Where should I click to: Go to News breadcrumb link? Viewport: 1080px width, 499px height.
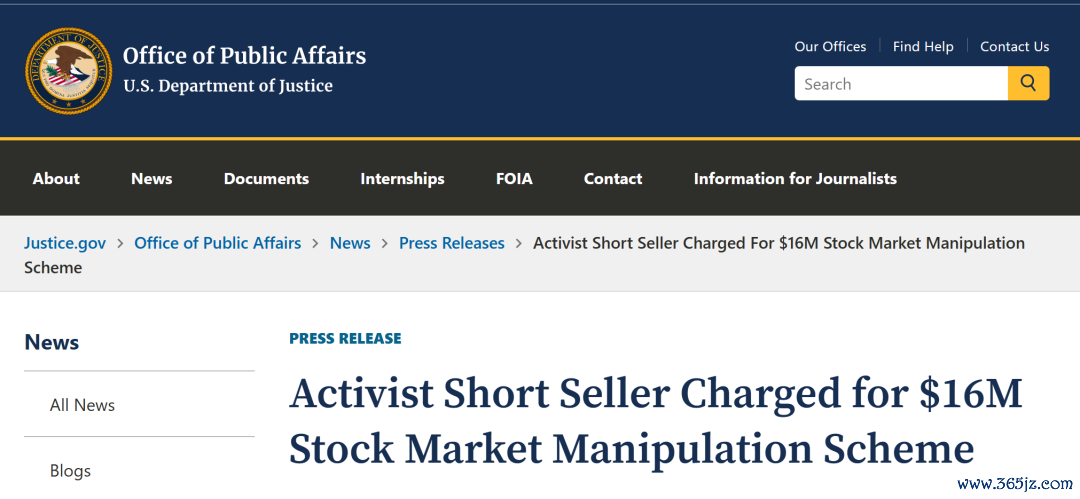point(350,243)
